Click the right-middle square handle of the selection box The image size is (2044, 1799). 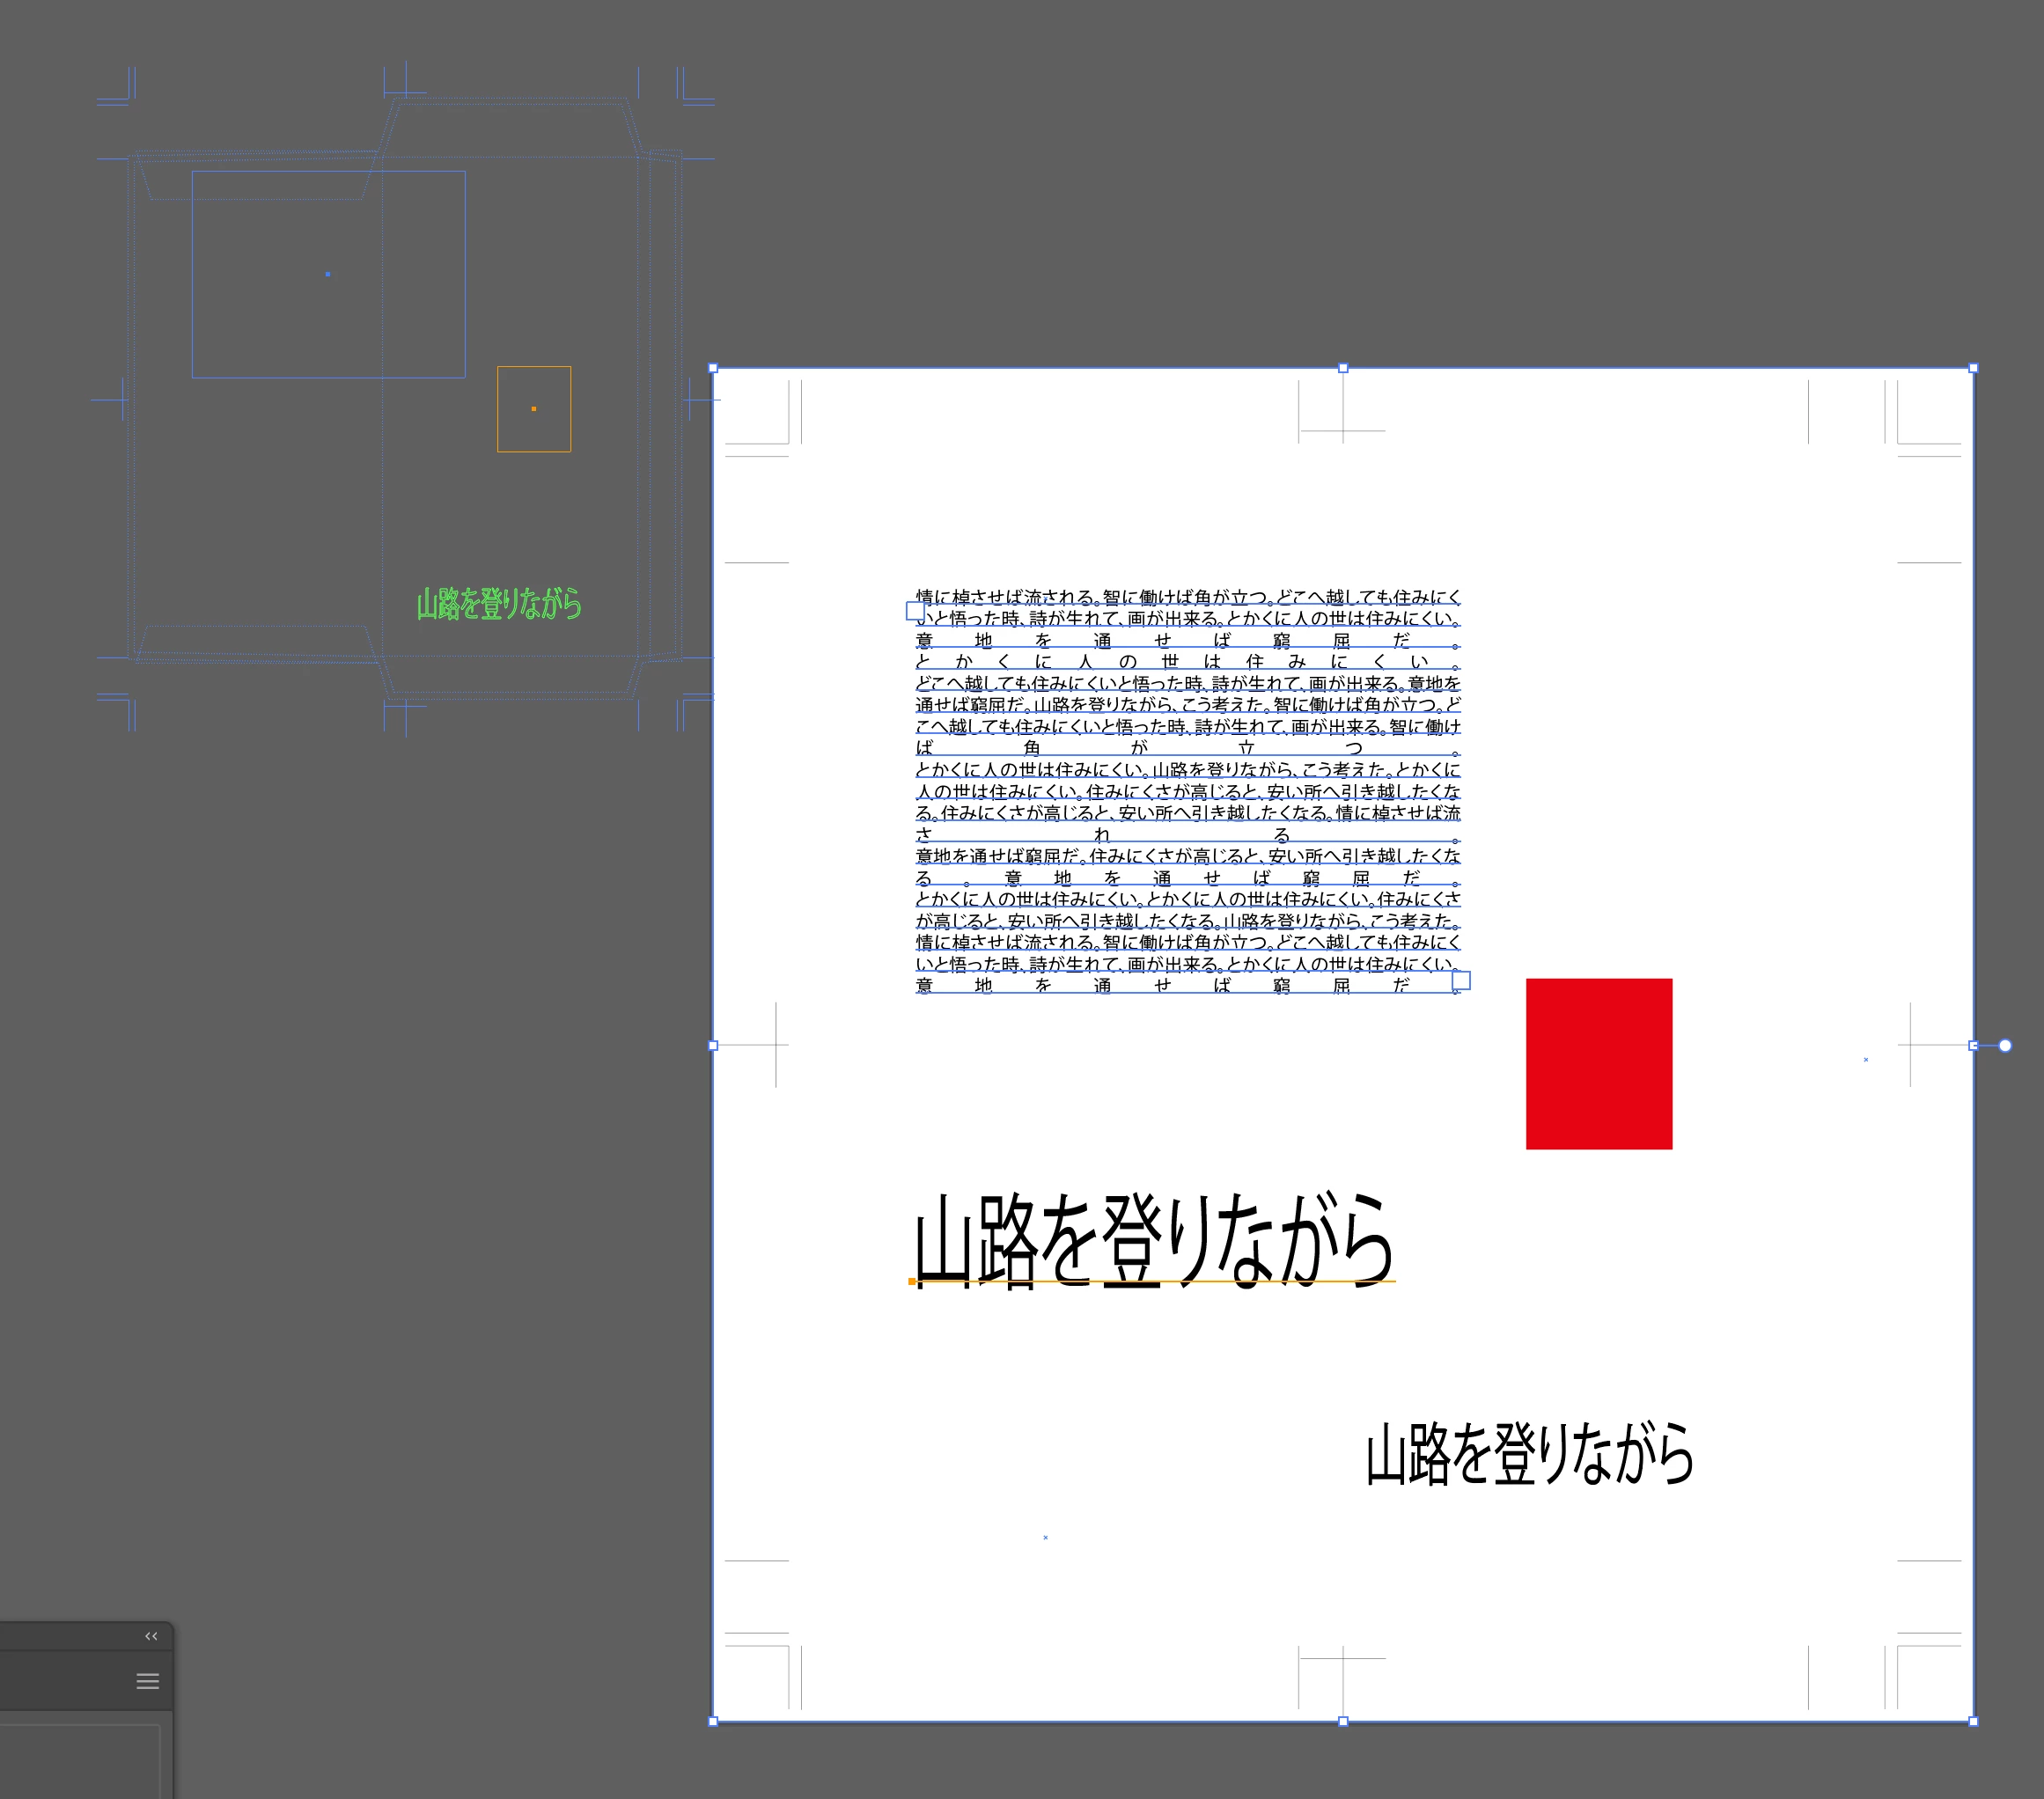pyautogui.click(x=1973, y=1045)
